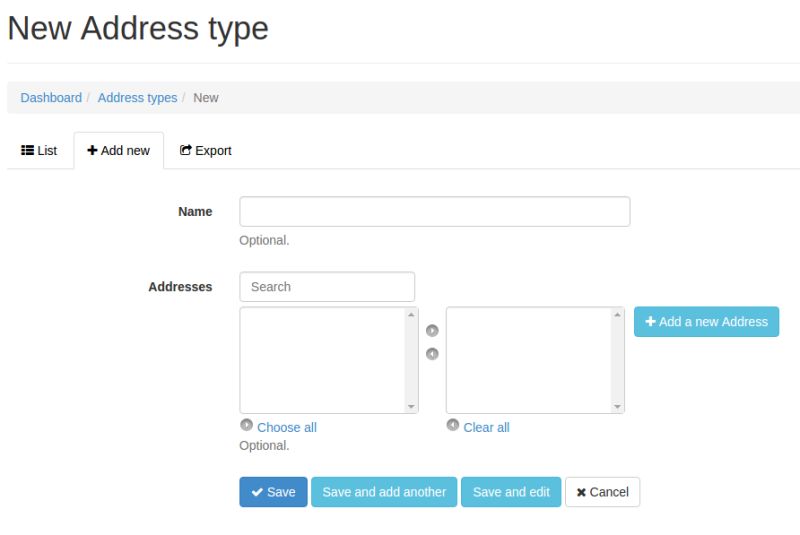Open the List tab

(x=39, y=150)
